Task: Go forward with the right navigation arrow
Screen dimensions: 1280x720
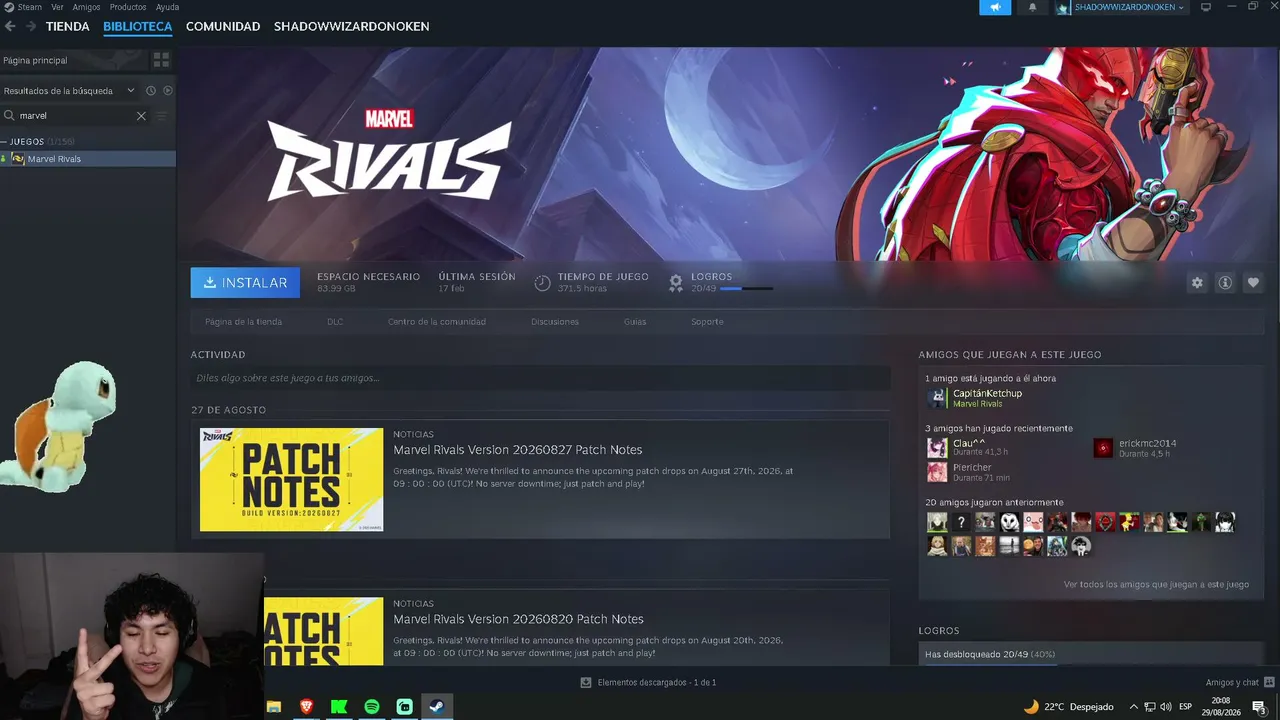Action: (31, 27)
